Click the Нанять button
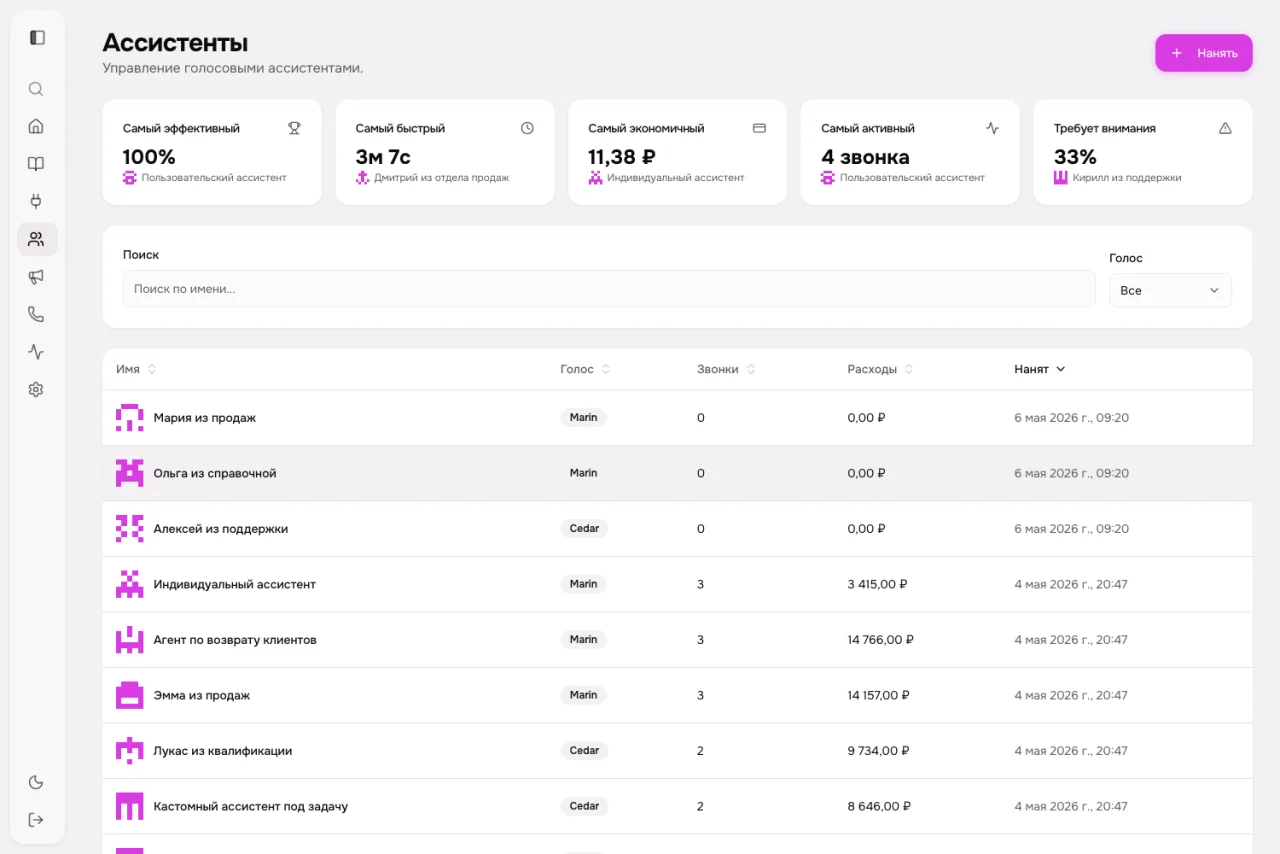 (x=1204, y=53)
